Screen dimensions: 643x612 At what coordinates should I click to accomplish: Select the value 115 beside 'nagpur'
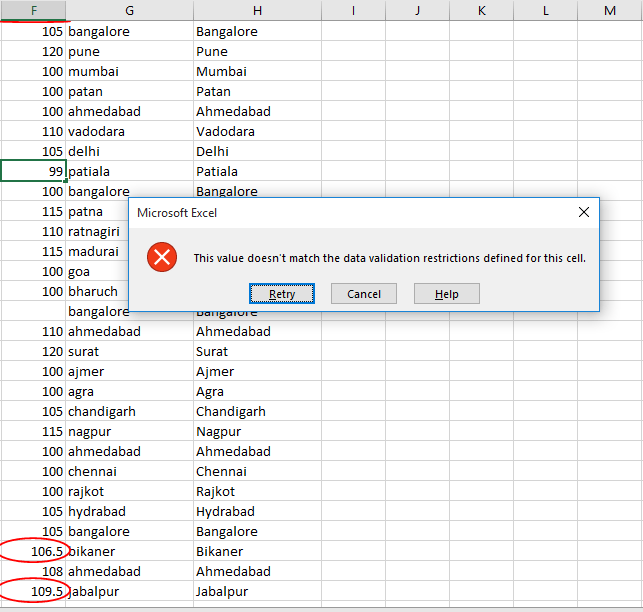[x=33, y=431]
